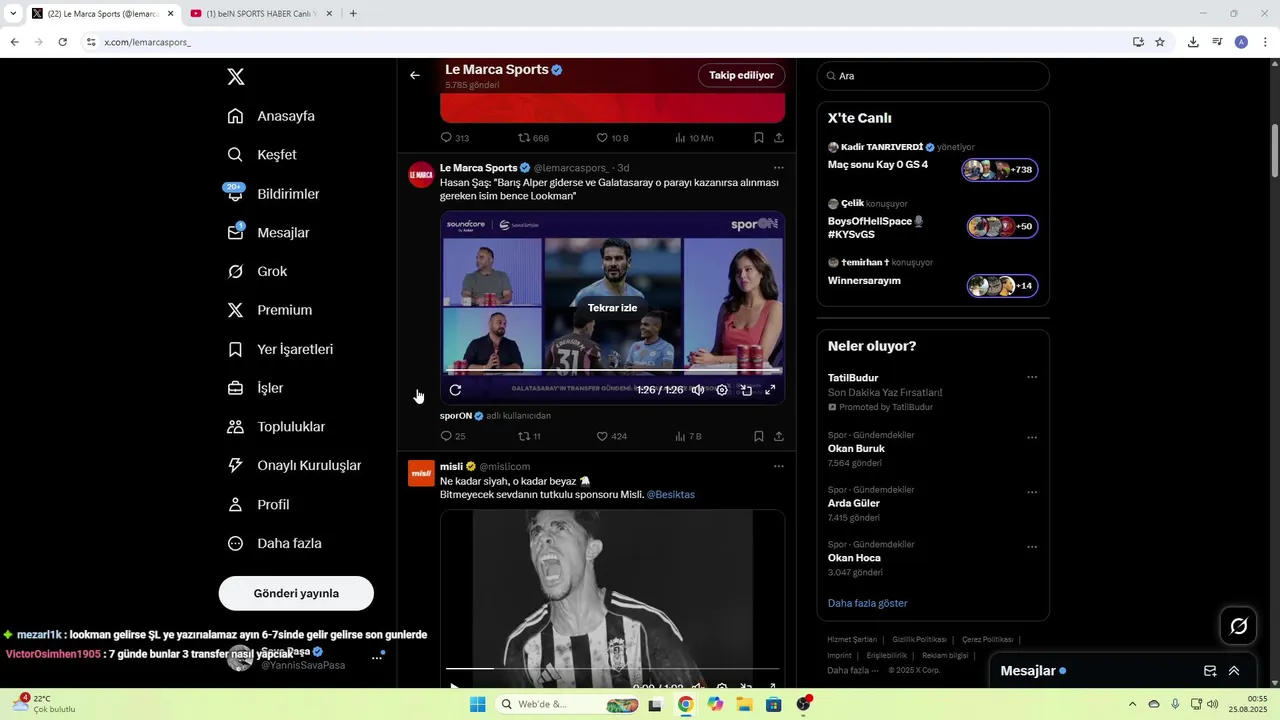Click Gönderi yayınla button
1280x720 pixels.
click(296, 593)
